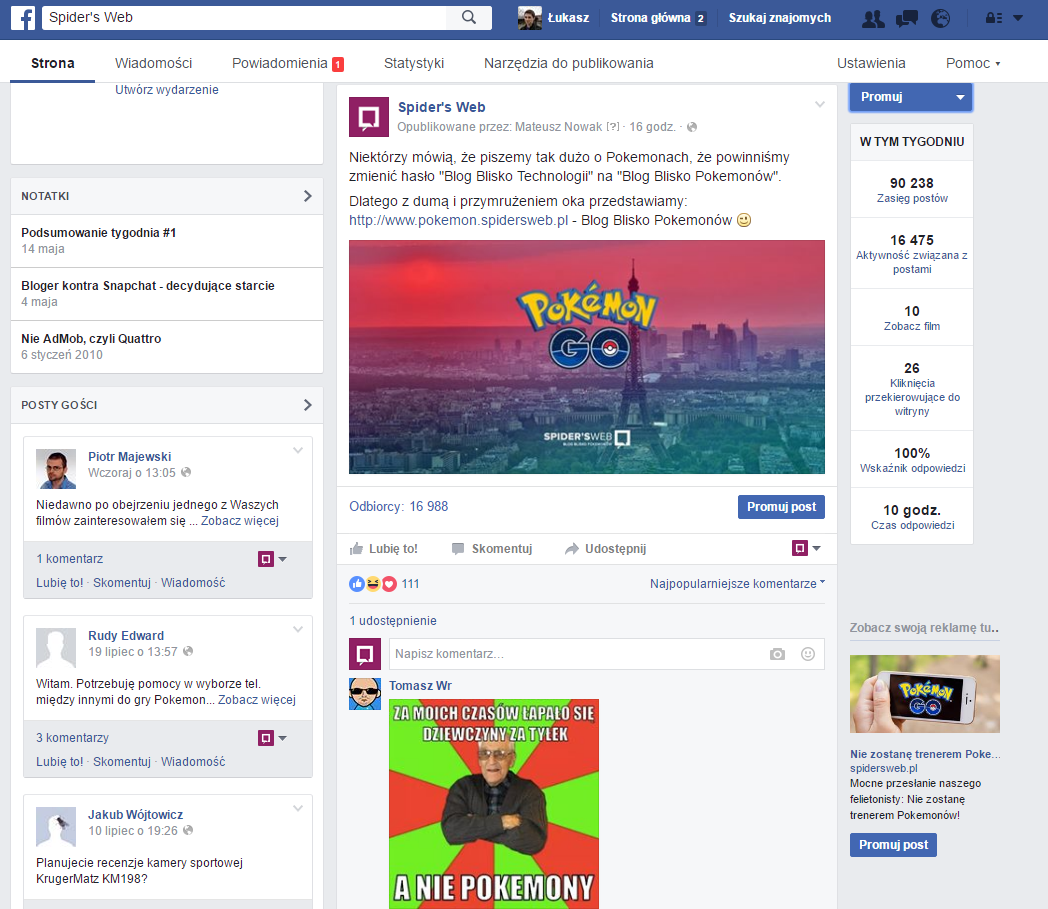Open Najpopularniejsze komentarze sort dropdown
The image size is (1048, 909).
(737, 583)
